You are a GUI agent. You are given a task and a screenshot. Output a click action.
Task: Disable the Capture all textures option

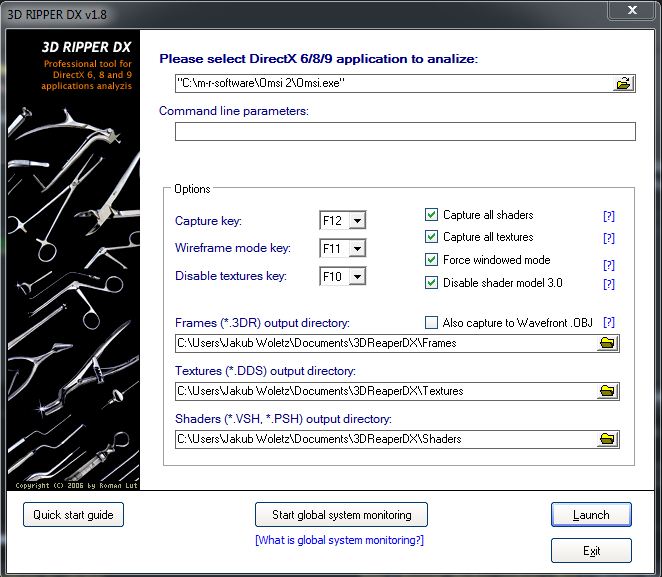[x=432, y=237]
